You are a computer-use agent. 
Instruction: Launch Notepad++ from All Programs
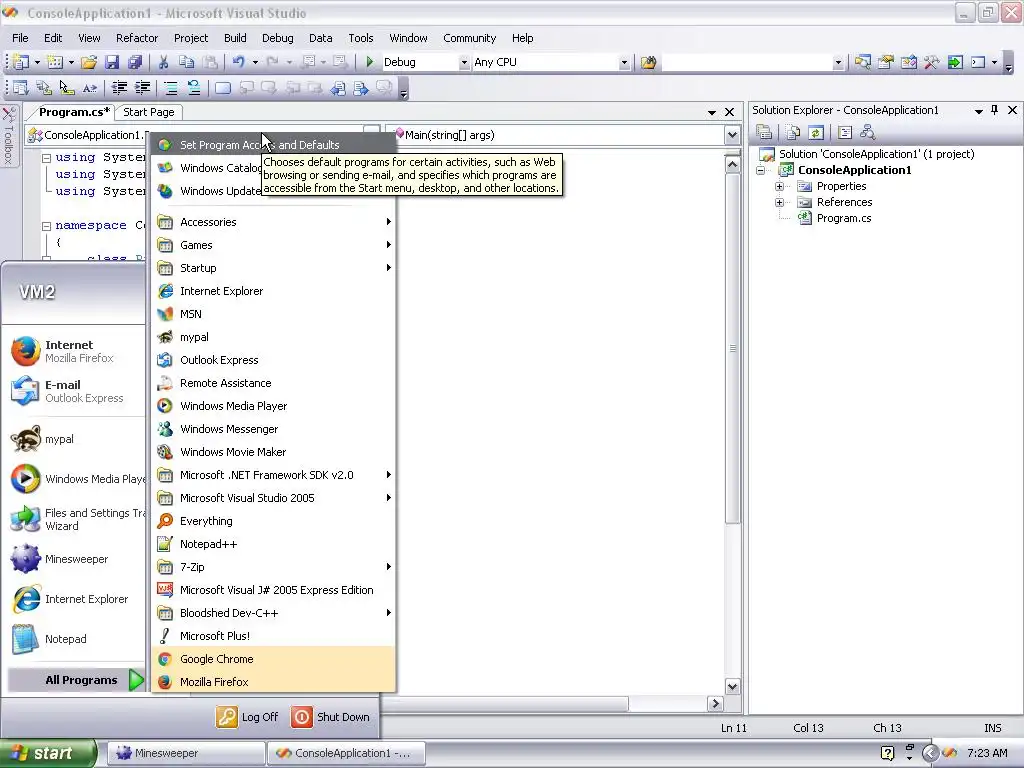click(274, 544)
